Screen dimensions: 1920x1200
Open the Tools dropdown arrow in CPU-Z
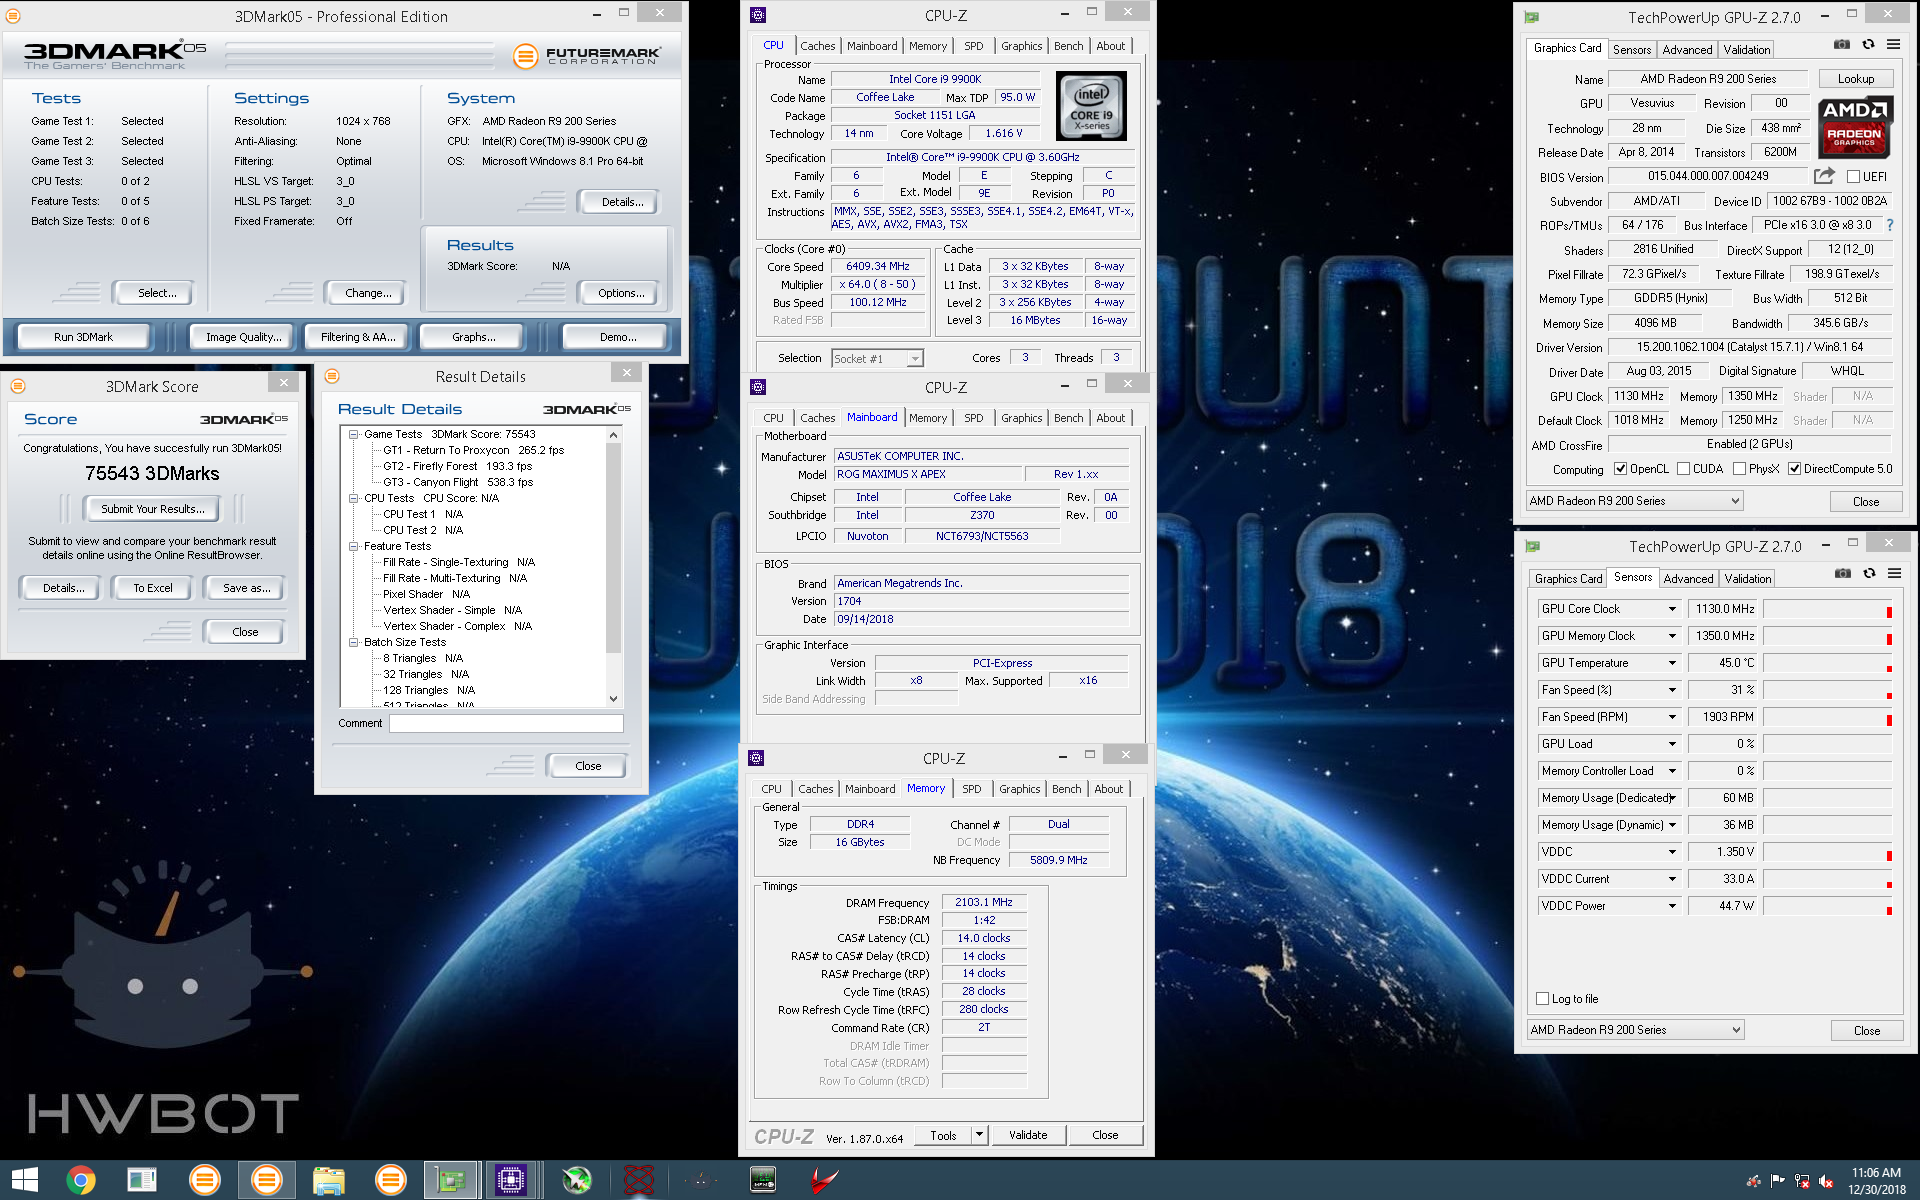click(980, 1135)
